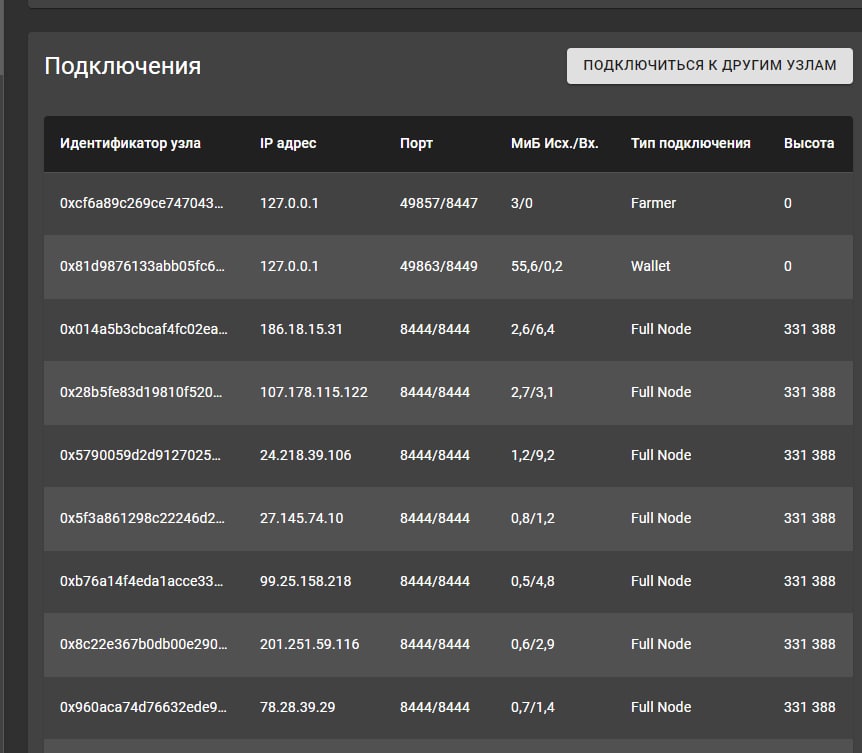Click IP address 78.28.39.29

[297, 707]
